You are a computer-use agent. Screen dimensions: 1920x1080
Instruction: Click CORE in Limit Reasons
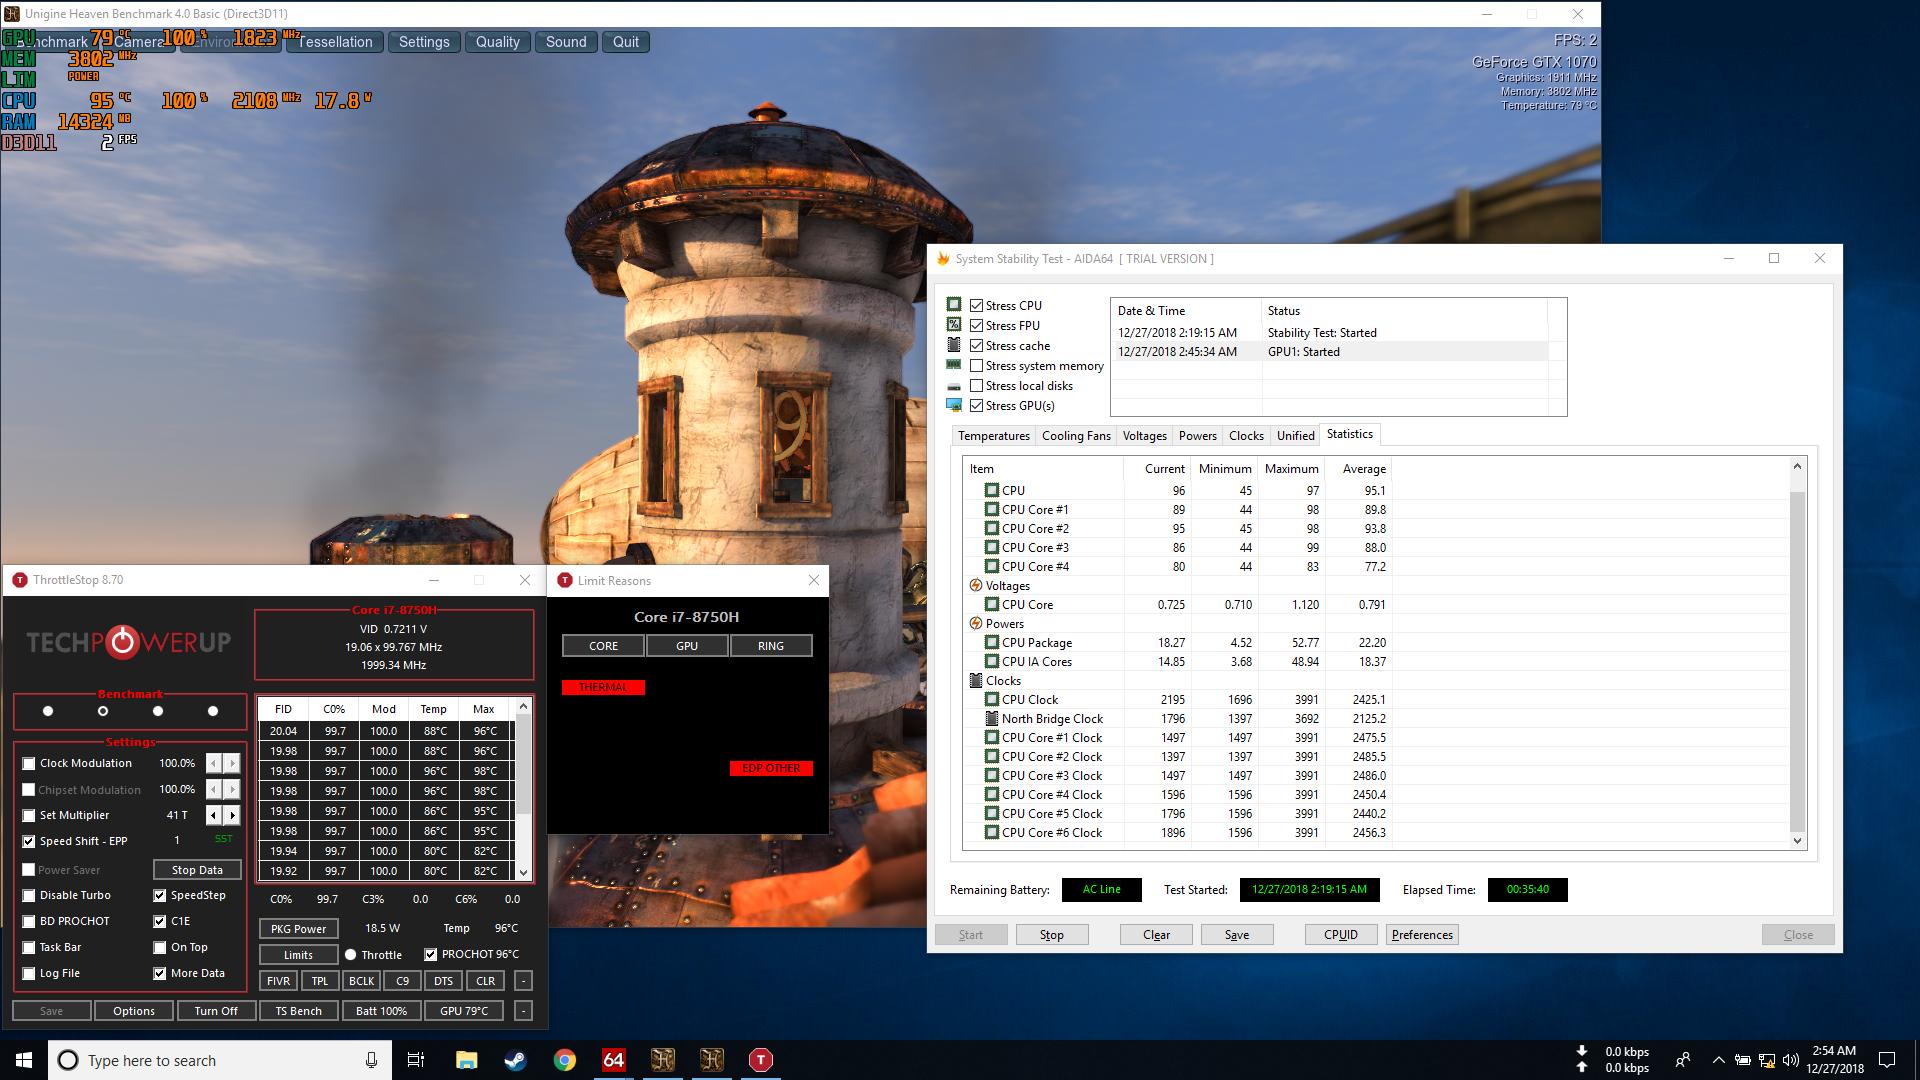coord(603,646)
